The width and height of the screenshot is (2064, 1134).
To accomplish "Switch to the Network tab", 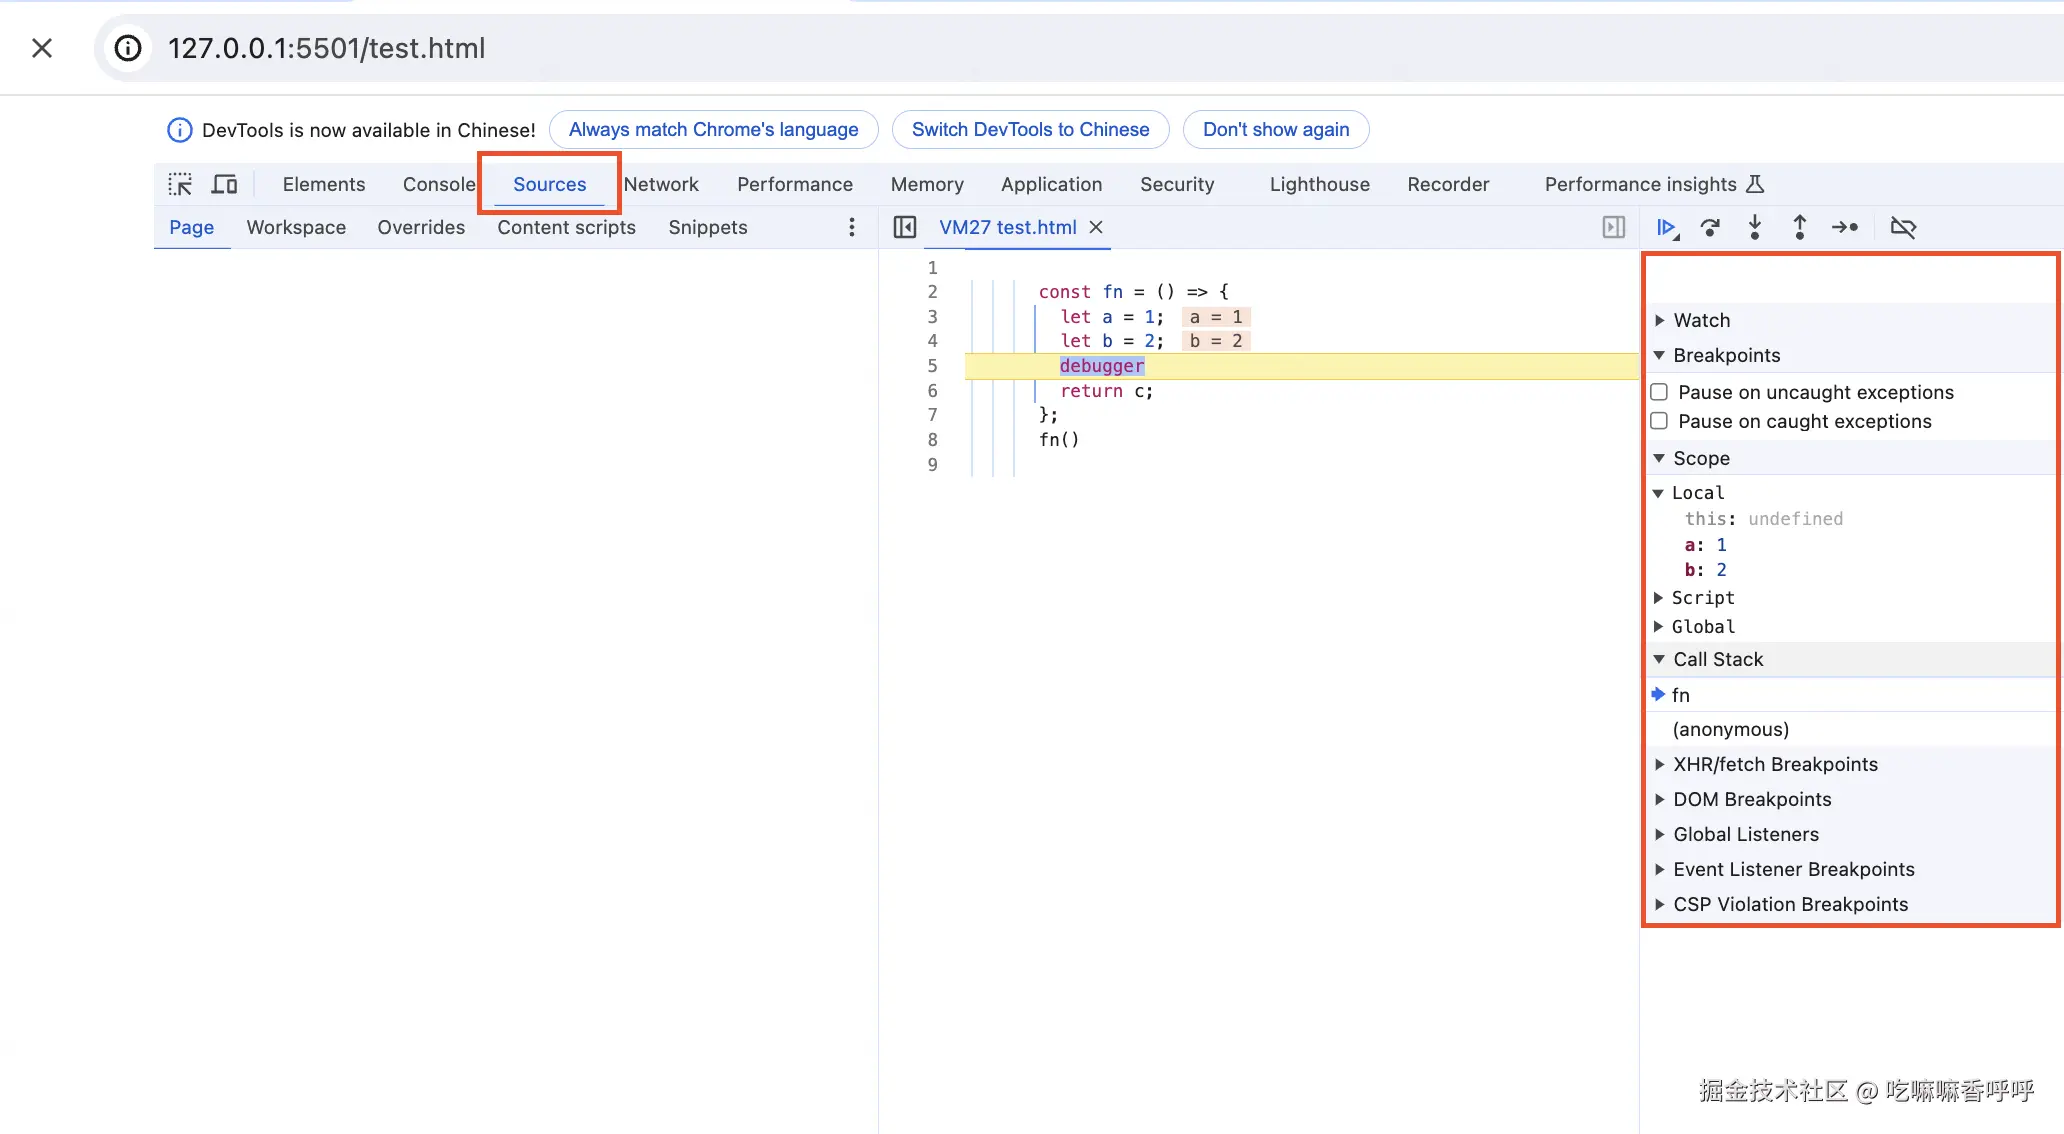I will pos(661,184).
